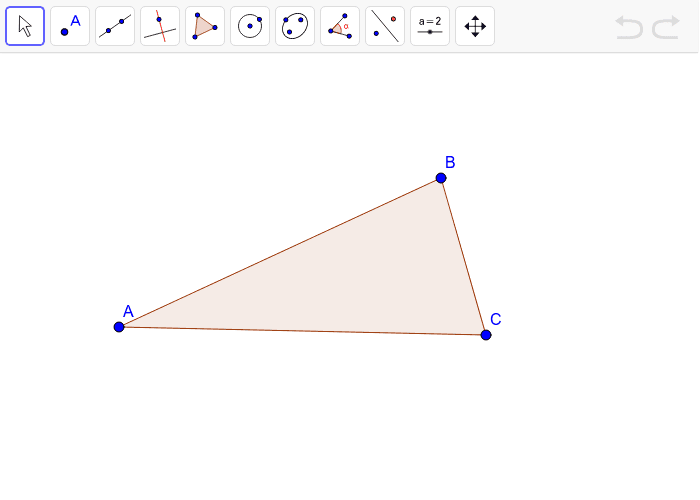Select the Angle measurement tool
This screenshot has height=500, width=700.
(x=340, y=26)
